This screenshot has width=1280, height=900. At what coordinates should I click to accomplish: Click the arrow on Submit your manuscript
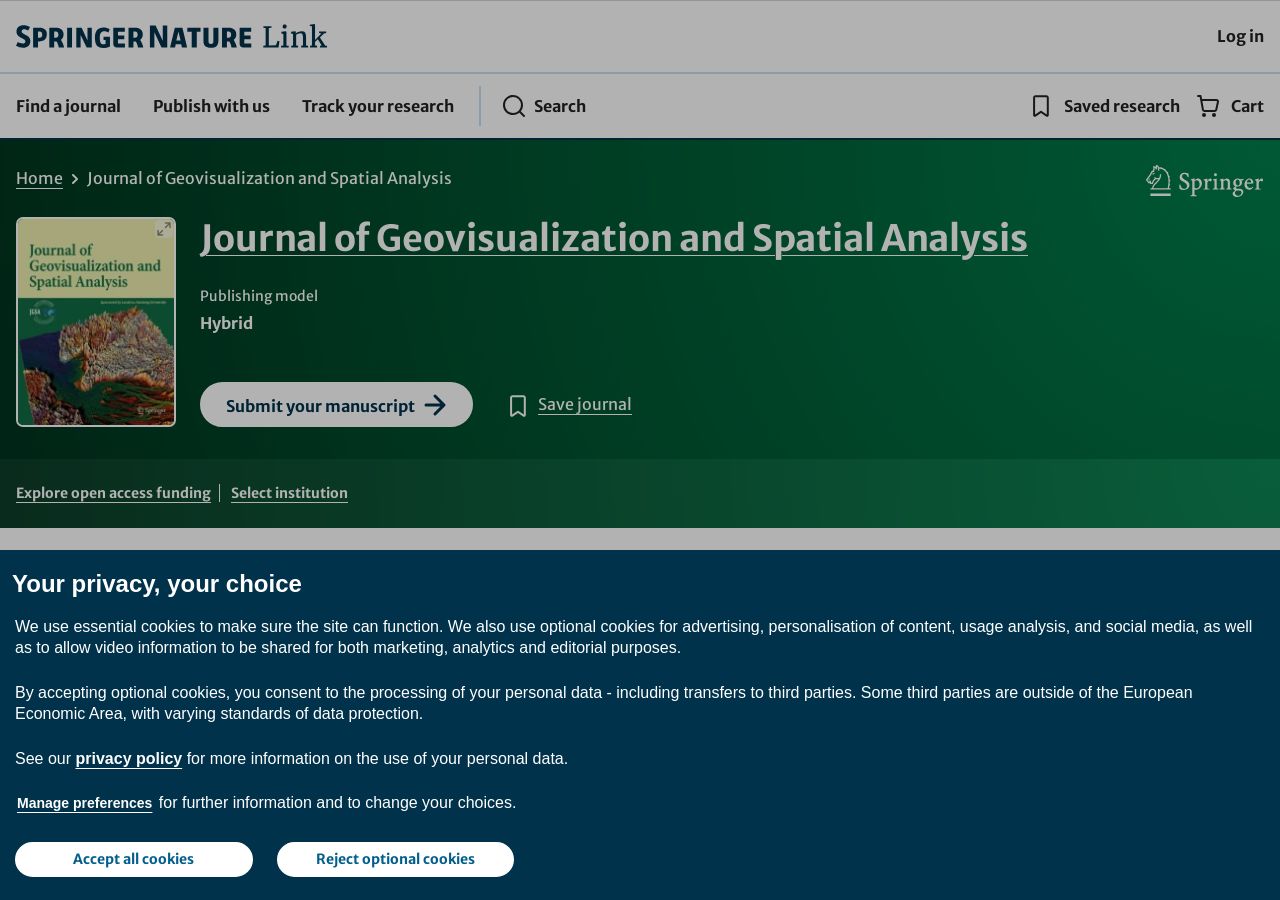tap(435, 405)
